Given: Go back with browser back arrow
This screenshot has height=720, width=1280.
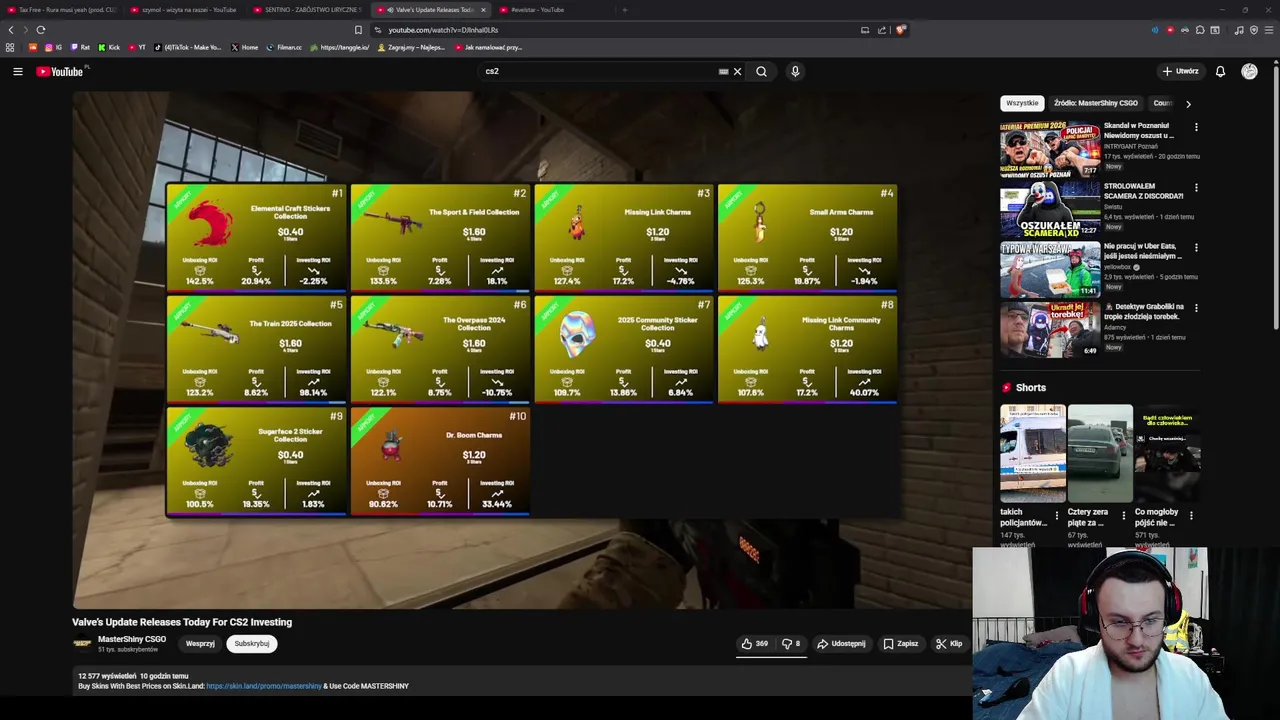Looking at the screenshot, I should 11,30.
